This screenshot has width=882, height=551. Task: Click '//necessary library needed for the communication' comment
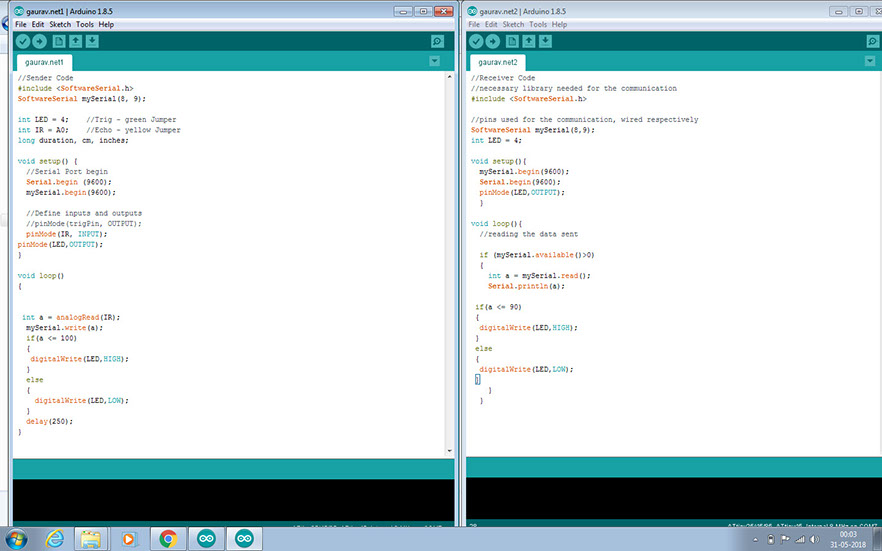click(x=574, y=88)
